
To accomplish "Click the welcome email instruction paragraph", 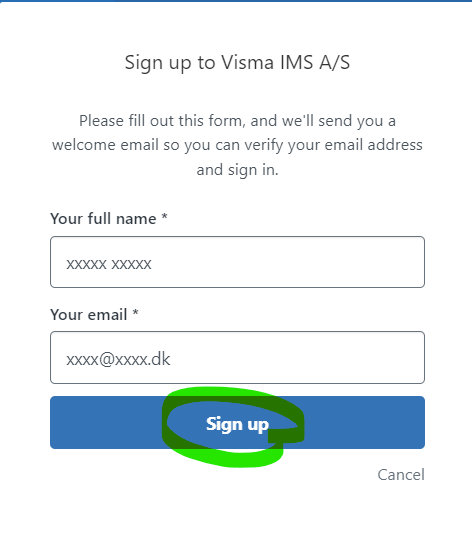I will pos(237,145).
